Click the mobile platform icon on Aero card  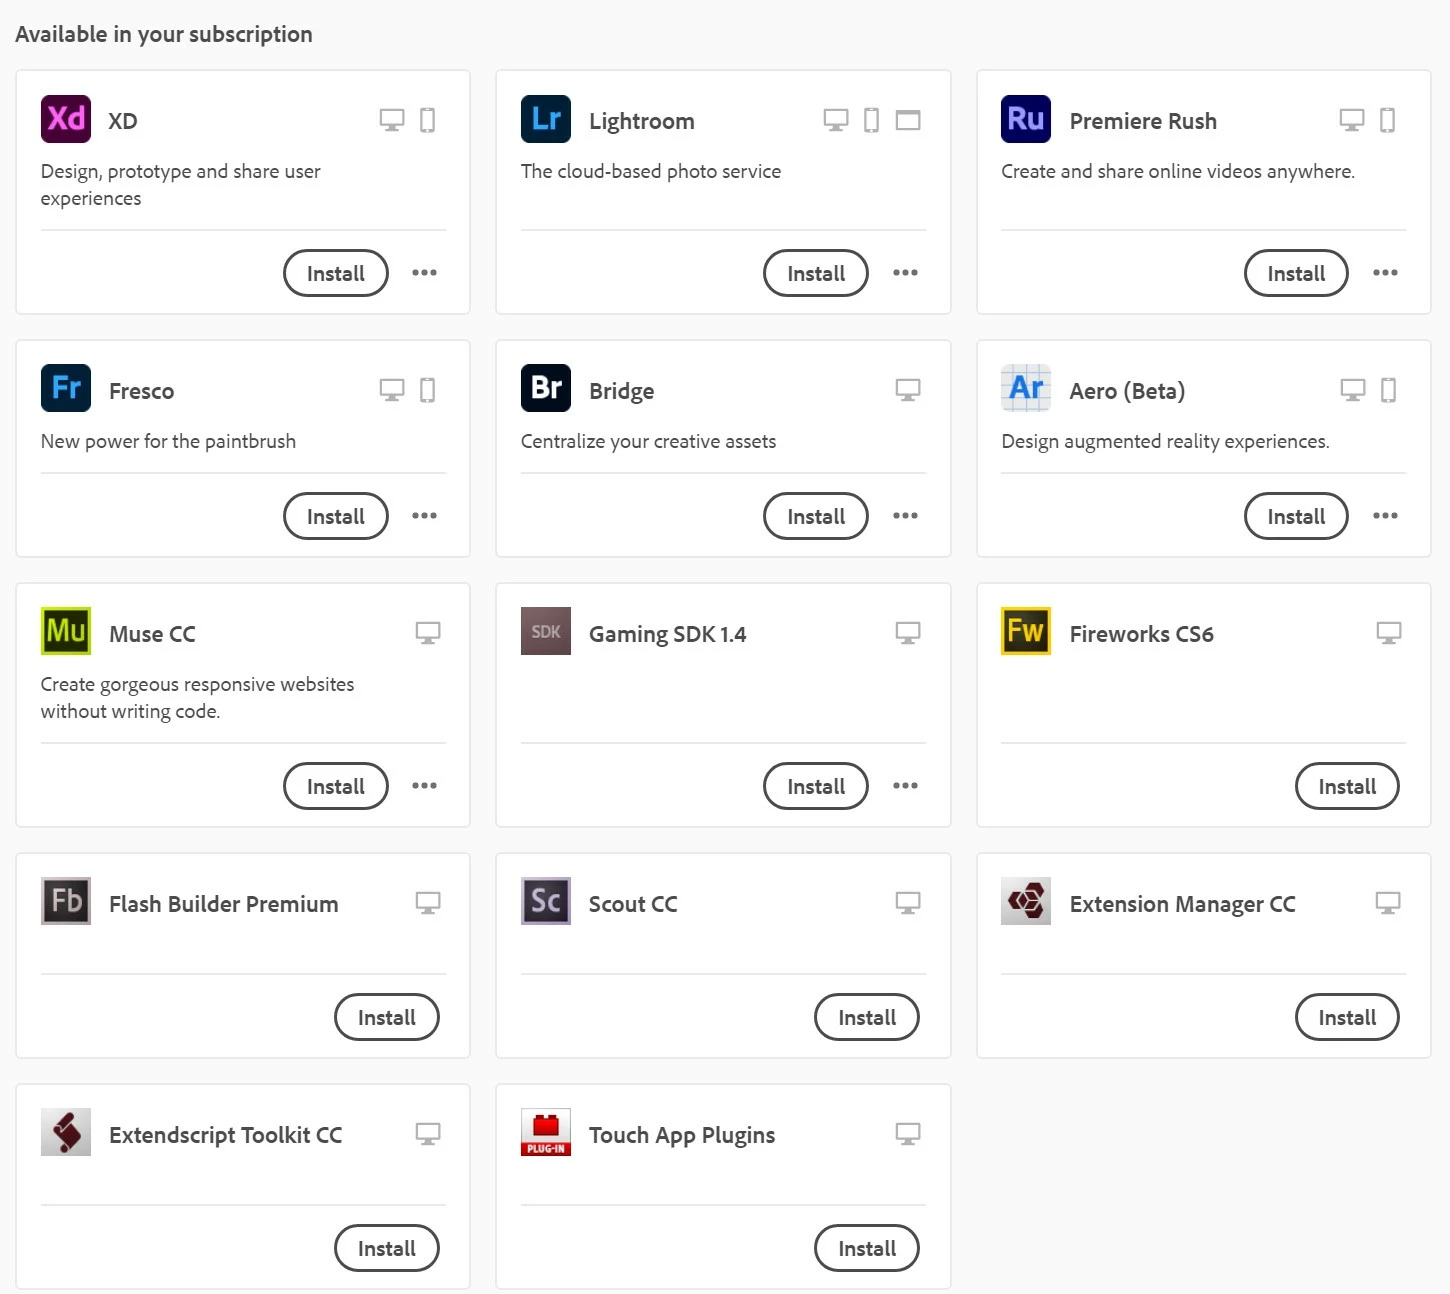(x=1388, y=390)
